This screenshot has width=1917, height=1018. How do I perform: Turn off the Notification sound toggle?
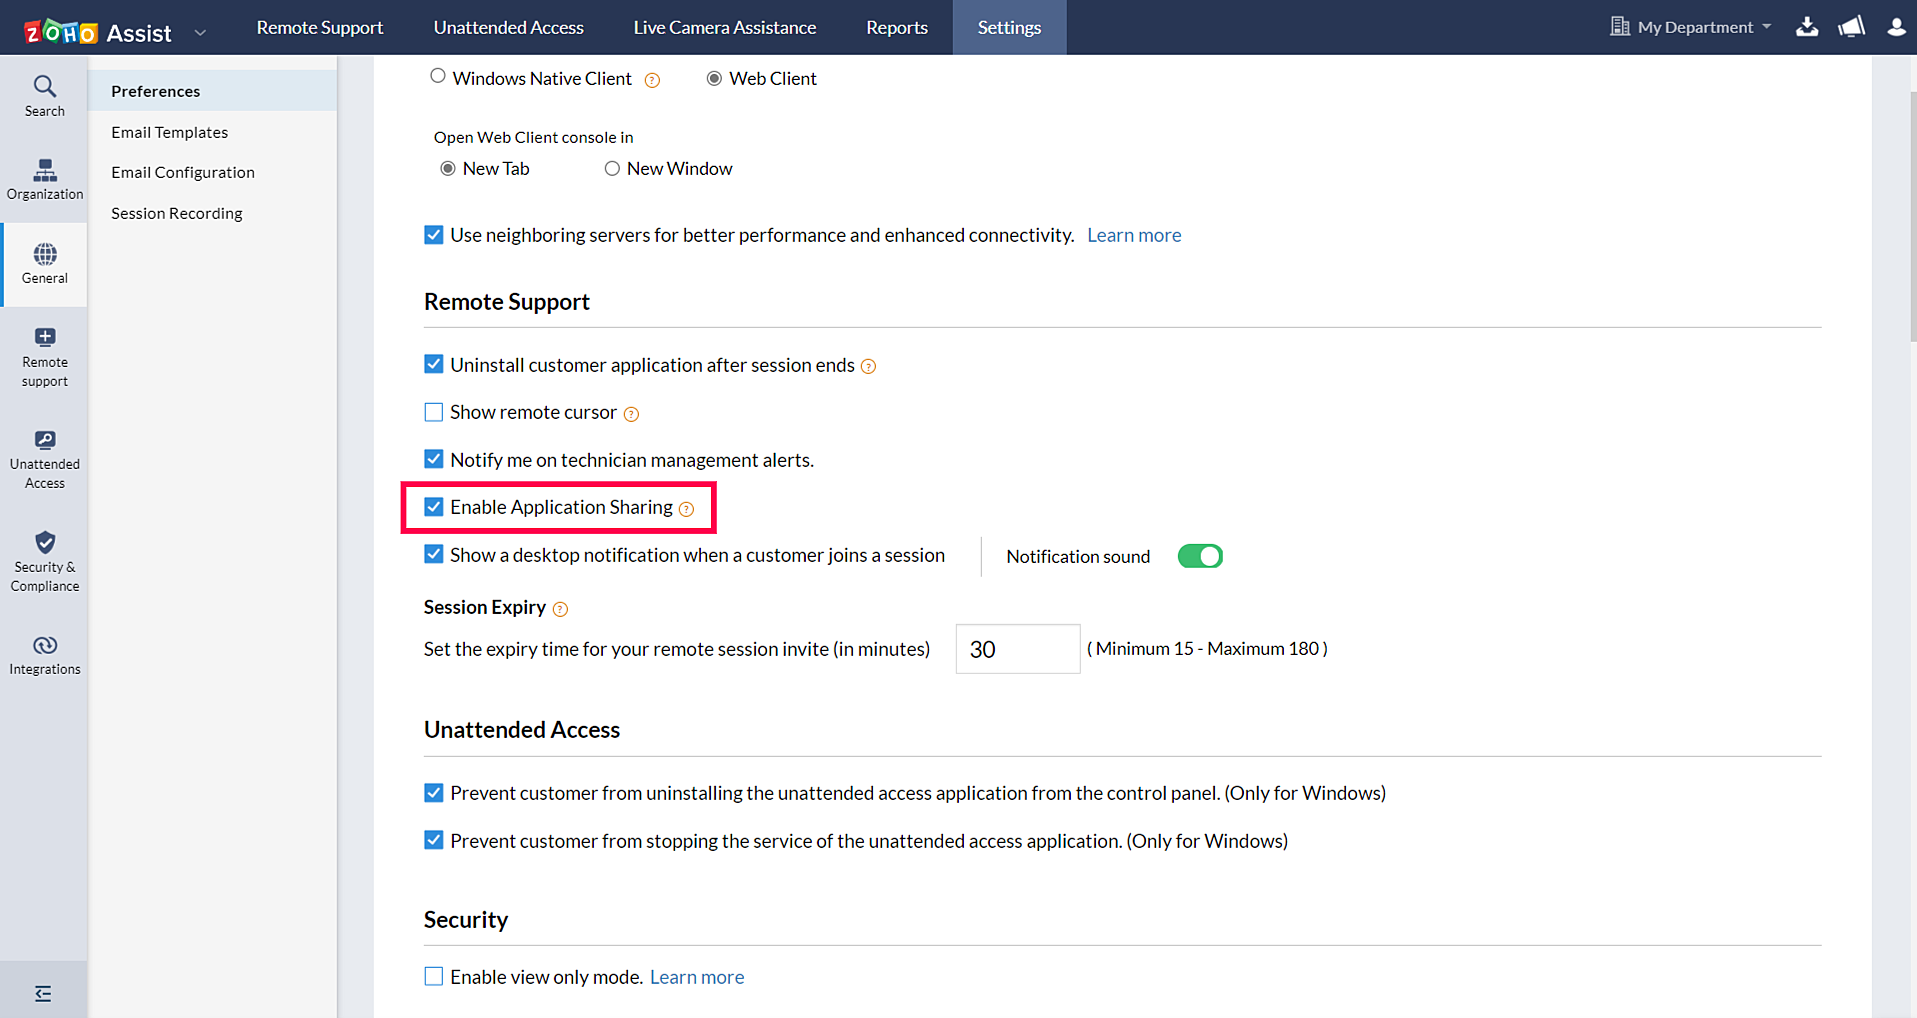click(x=1200, y=556)
